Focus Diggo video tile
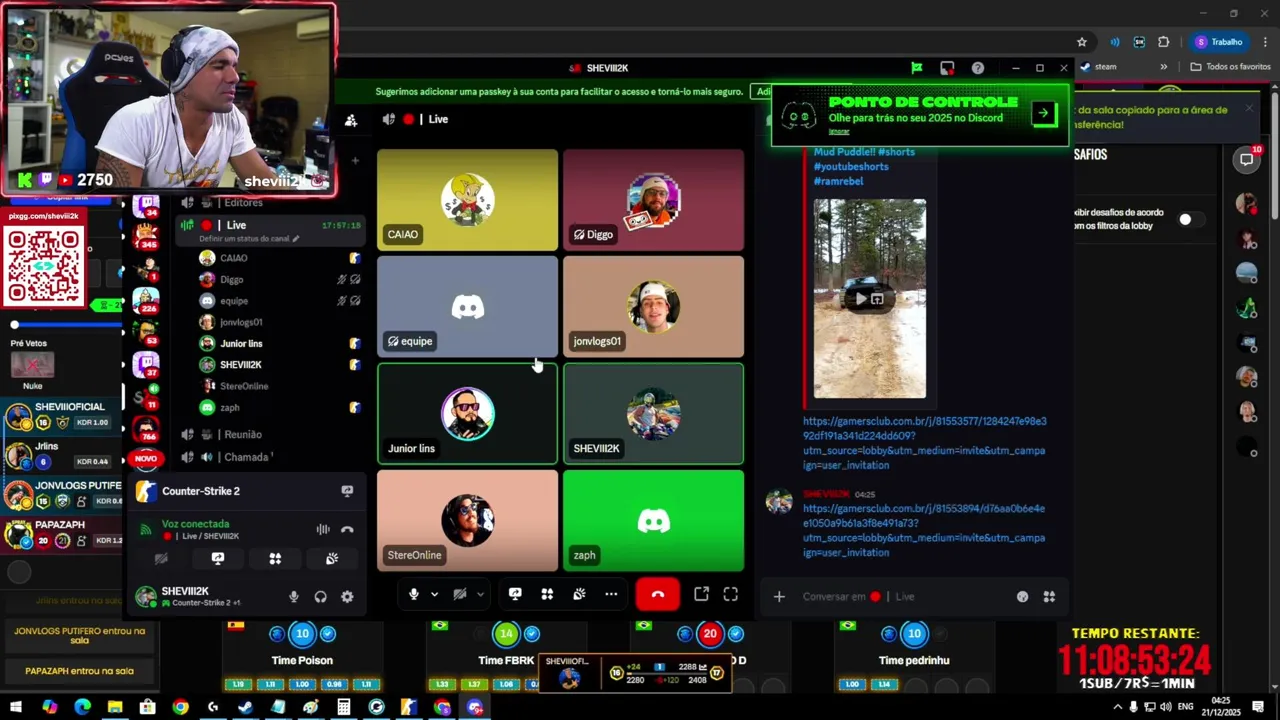The image size is (1280, 720). click(x=653, y=200)
